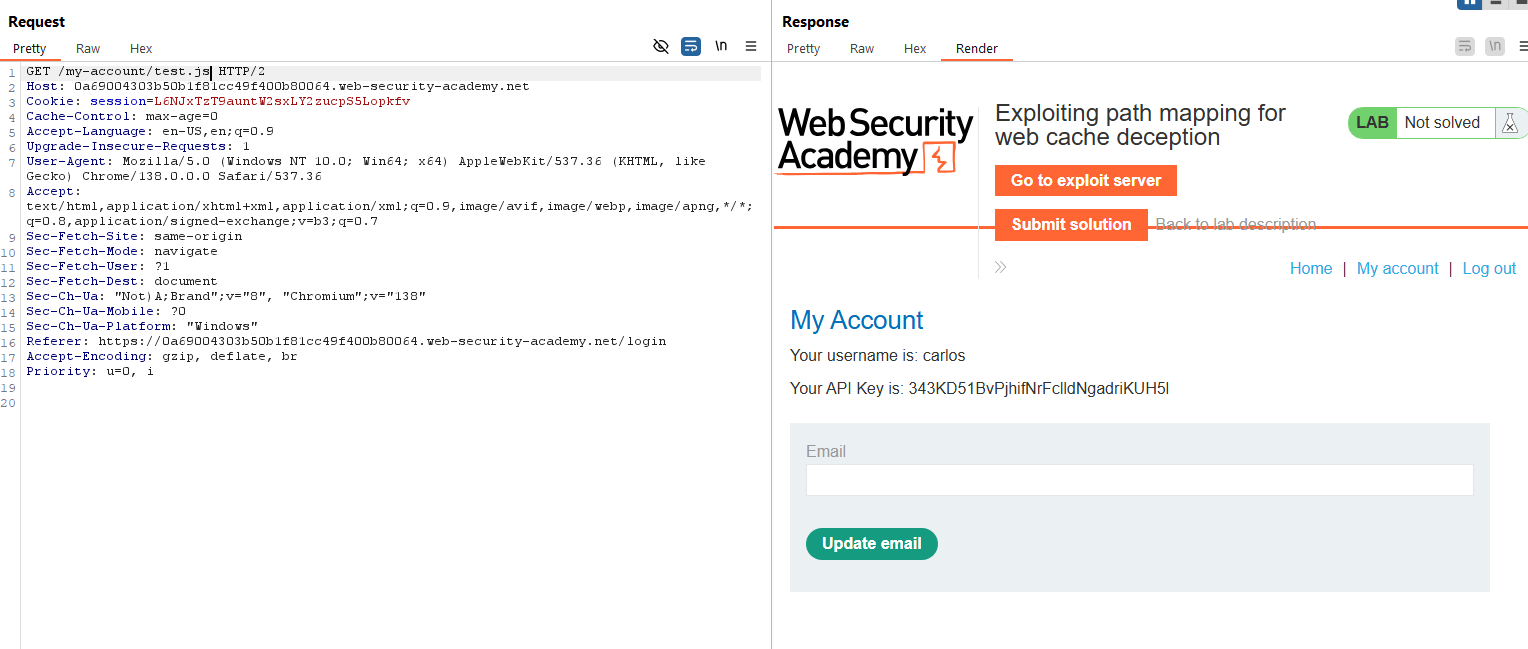The height and width of the screenshot is (649, 1528).
Task: Select top-bottom stacked layout icon
Action: 1496,3
